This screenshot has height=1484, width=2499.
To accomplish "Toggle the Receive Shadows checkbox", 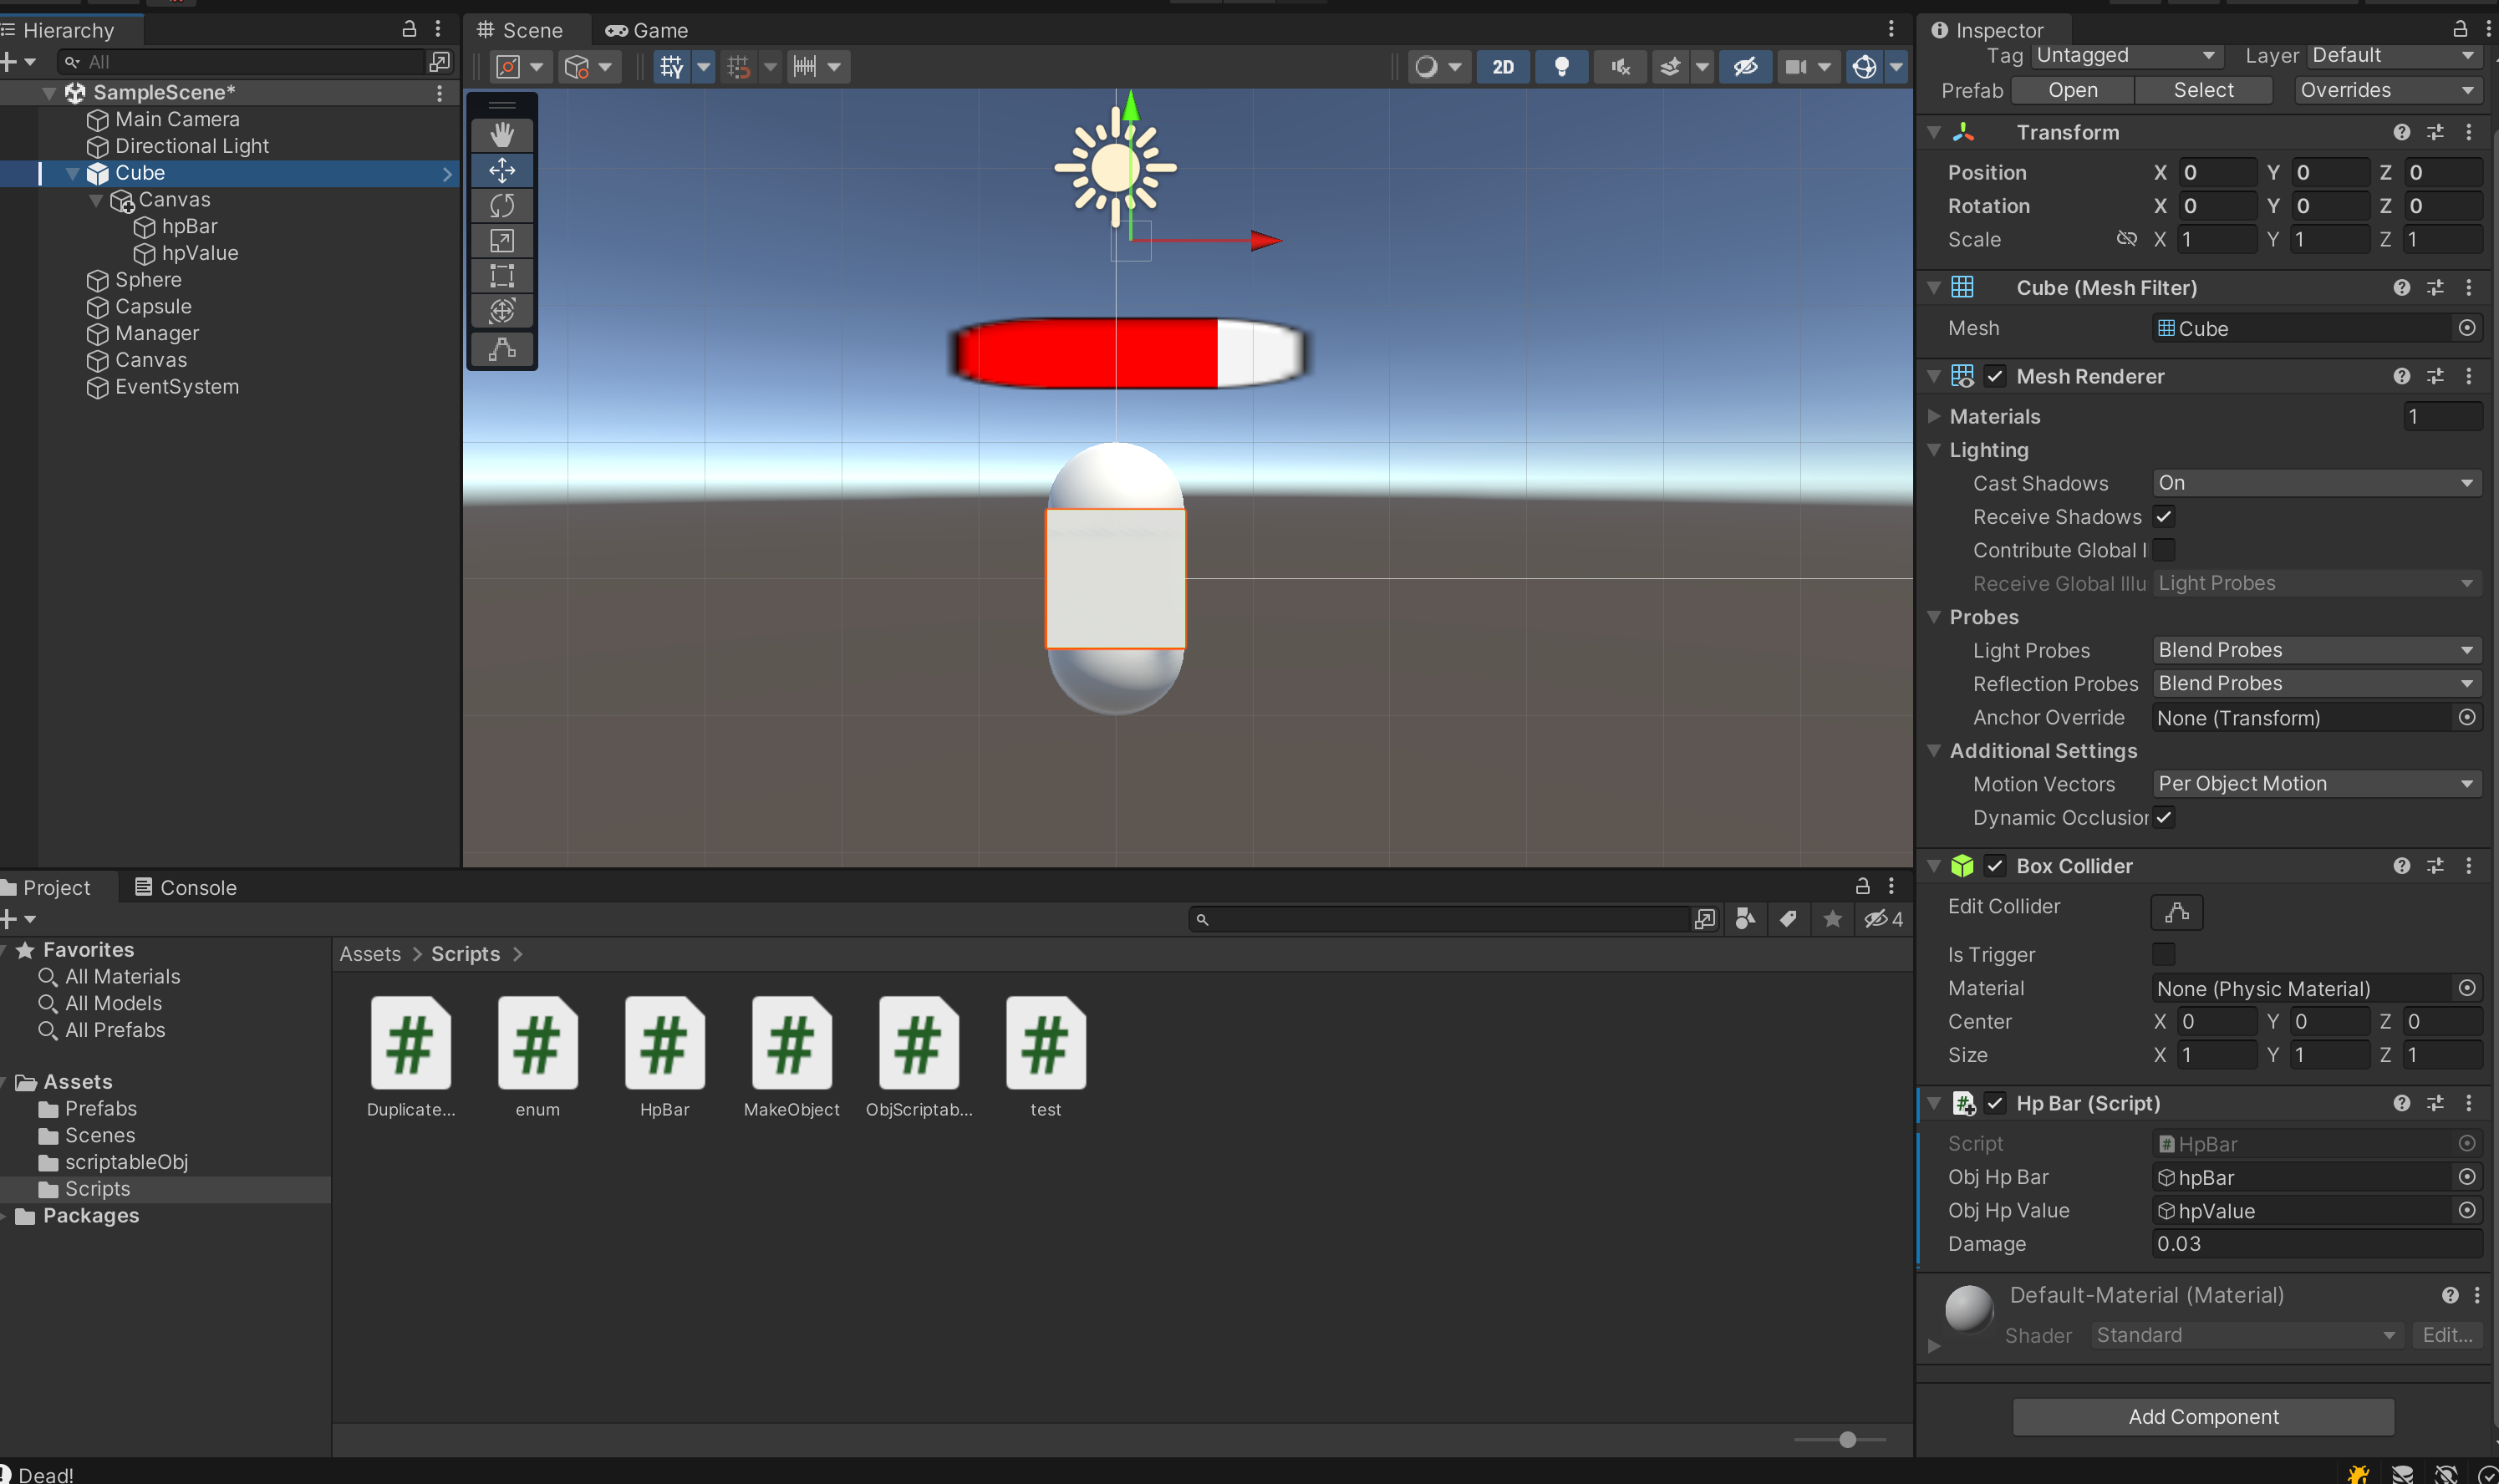I will pyautogui.click(x=2164, y=516).
